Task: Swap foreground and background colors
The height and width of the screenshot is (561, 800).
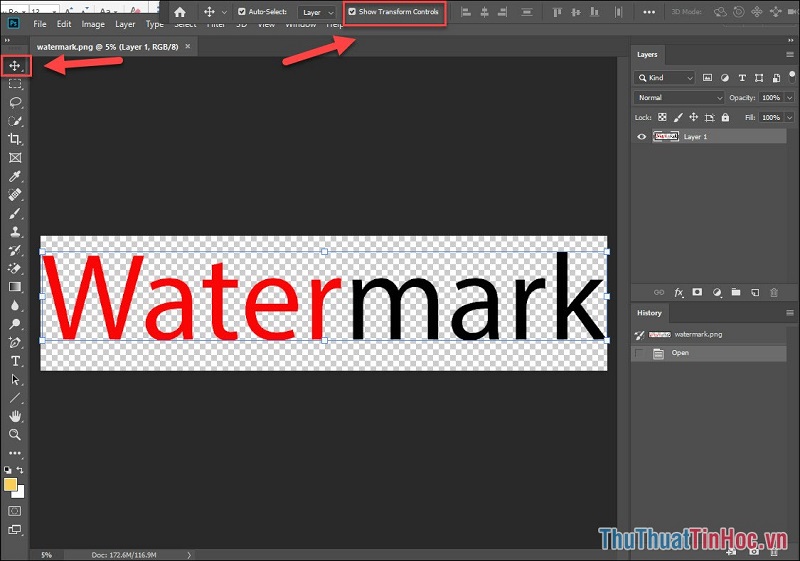Action: (x=20, y=470)
